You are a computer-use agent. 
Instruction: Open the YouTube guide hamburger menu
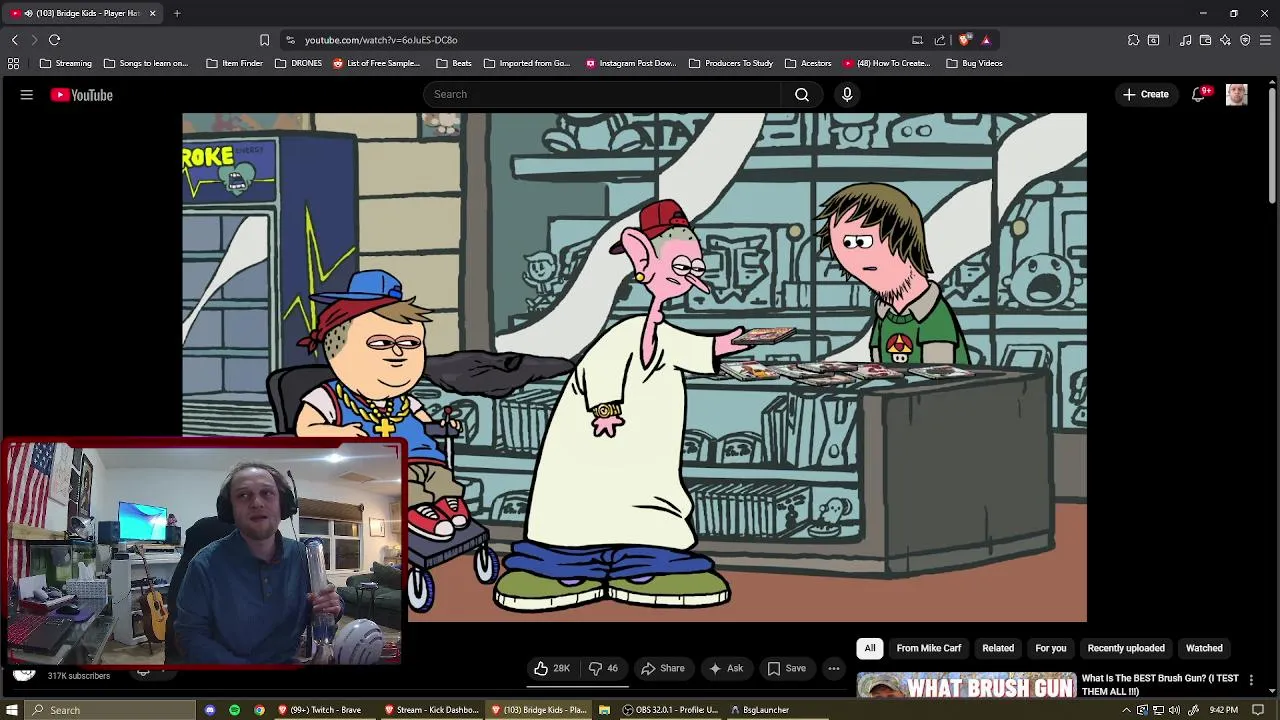click(27, 95)
